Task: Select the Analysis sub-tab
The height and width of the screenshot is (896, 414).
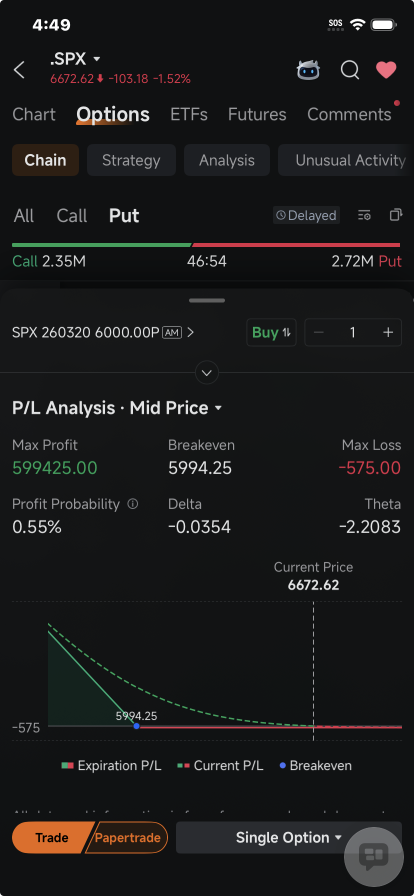Action: [x=227, y=161]
